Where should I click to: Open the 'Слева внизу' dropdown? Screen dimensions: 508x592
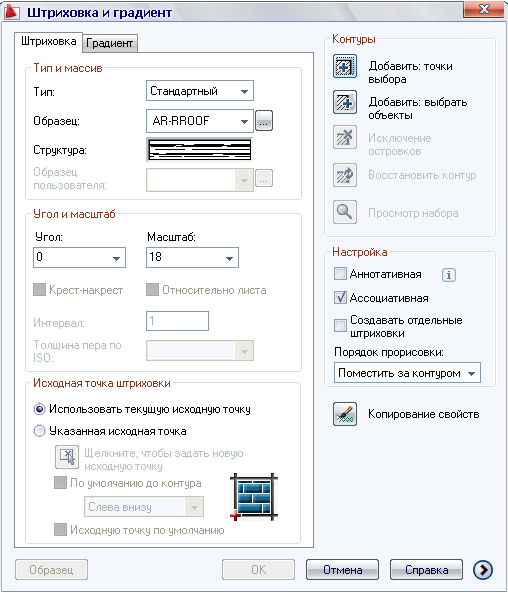point(144,507)
